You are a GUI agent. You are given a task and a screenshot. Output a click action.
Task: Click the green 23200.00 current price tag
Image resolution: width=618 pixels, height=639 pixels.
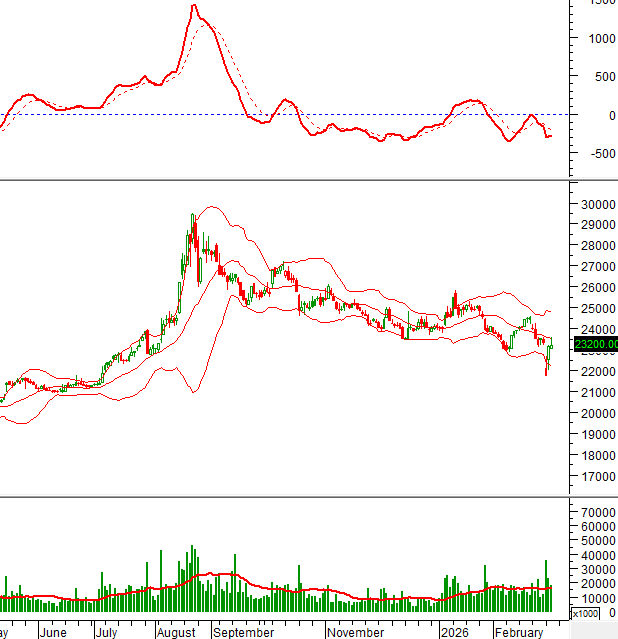[x=596, y=345]
